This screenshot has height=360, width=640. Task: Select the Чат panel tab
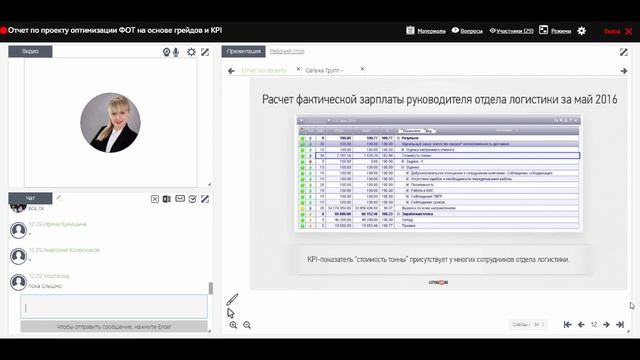coord(30,198)
